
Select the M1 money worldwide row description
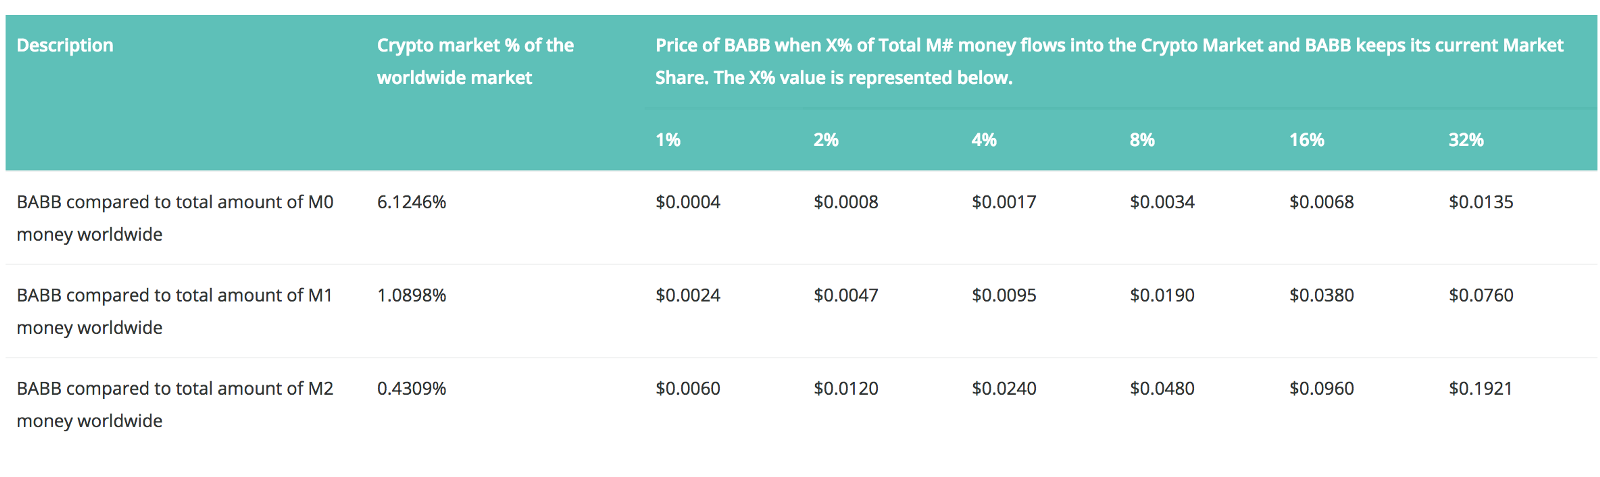(x=175, y=311)
